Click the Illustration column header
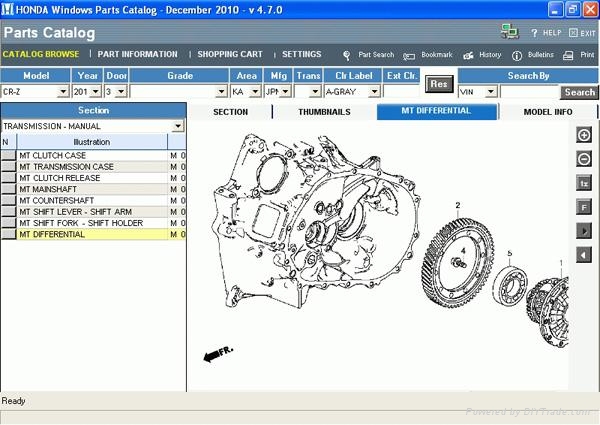Image resolution: width=600 pixels, height=425 pixels. point(92,142)
